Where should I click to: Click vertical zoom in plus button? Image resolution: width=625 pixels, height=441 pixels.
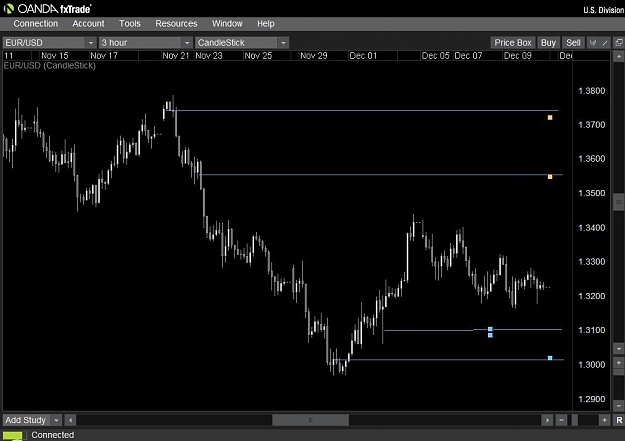pos(619,363)
